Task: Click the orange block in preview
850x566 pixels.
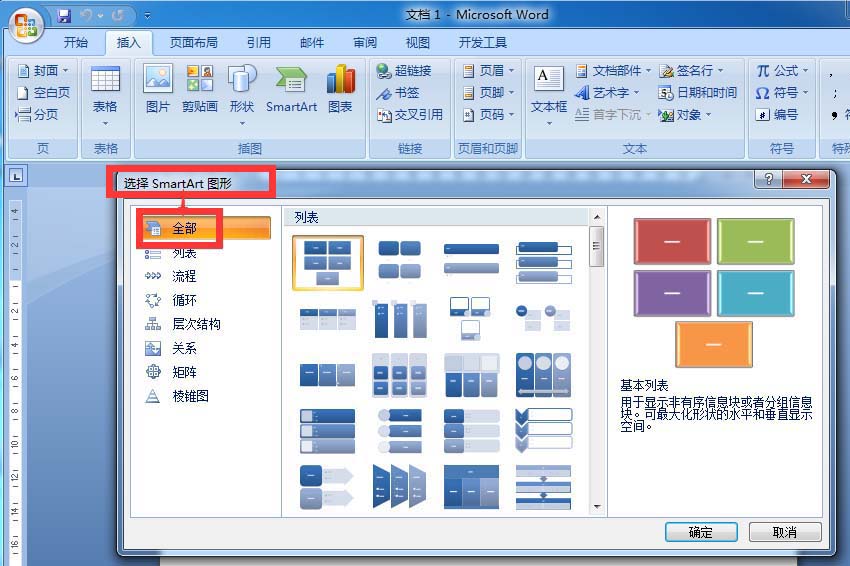Action: (x=714, y=344)
